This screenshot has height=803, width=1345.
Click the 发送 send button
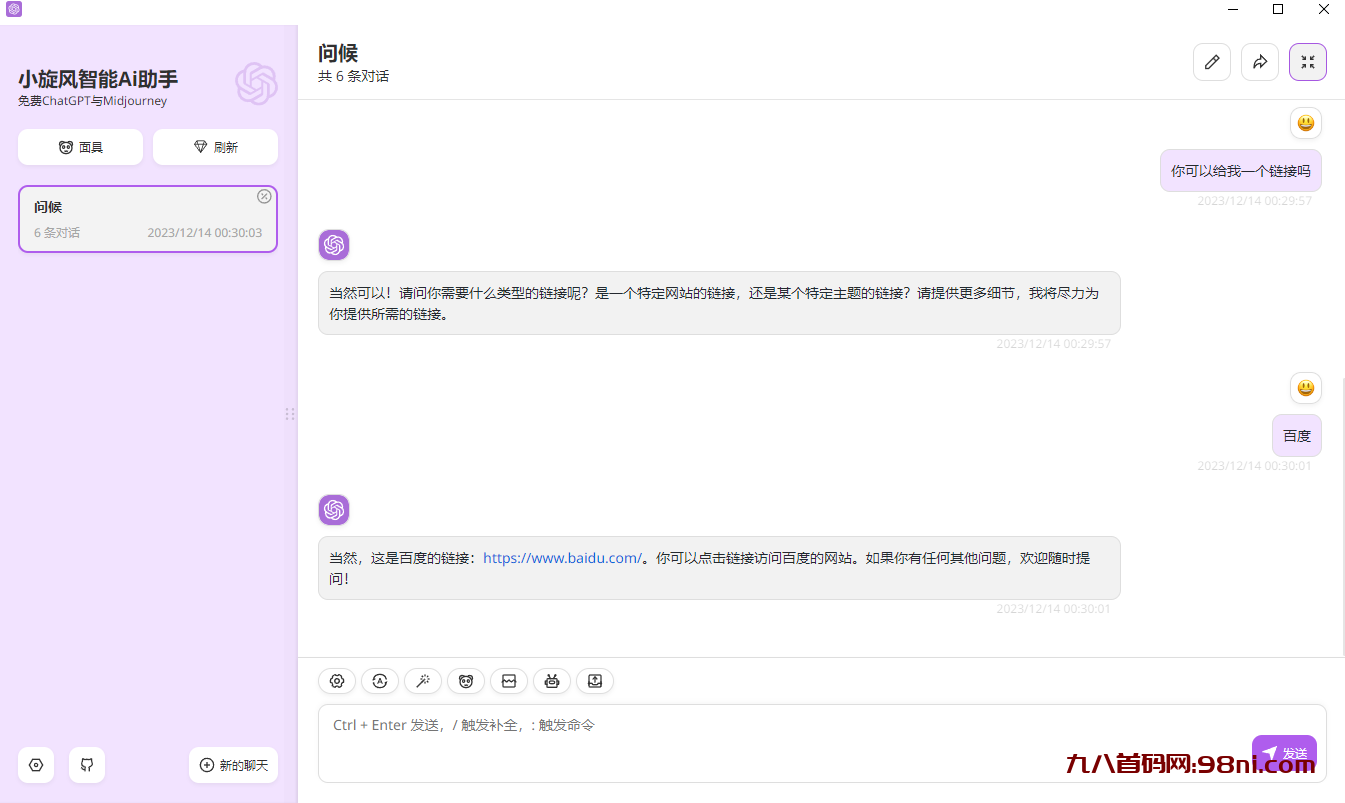(x=1284, y=753)
